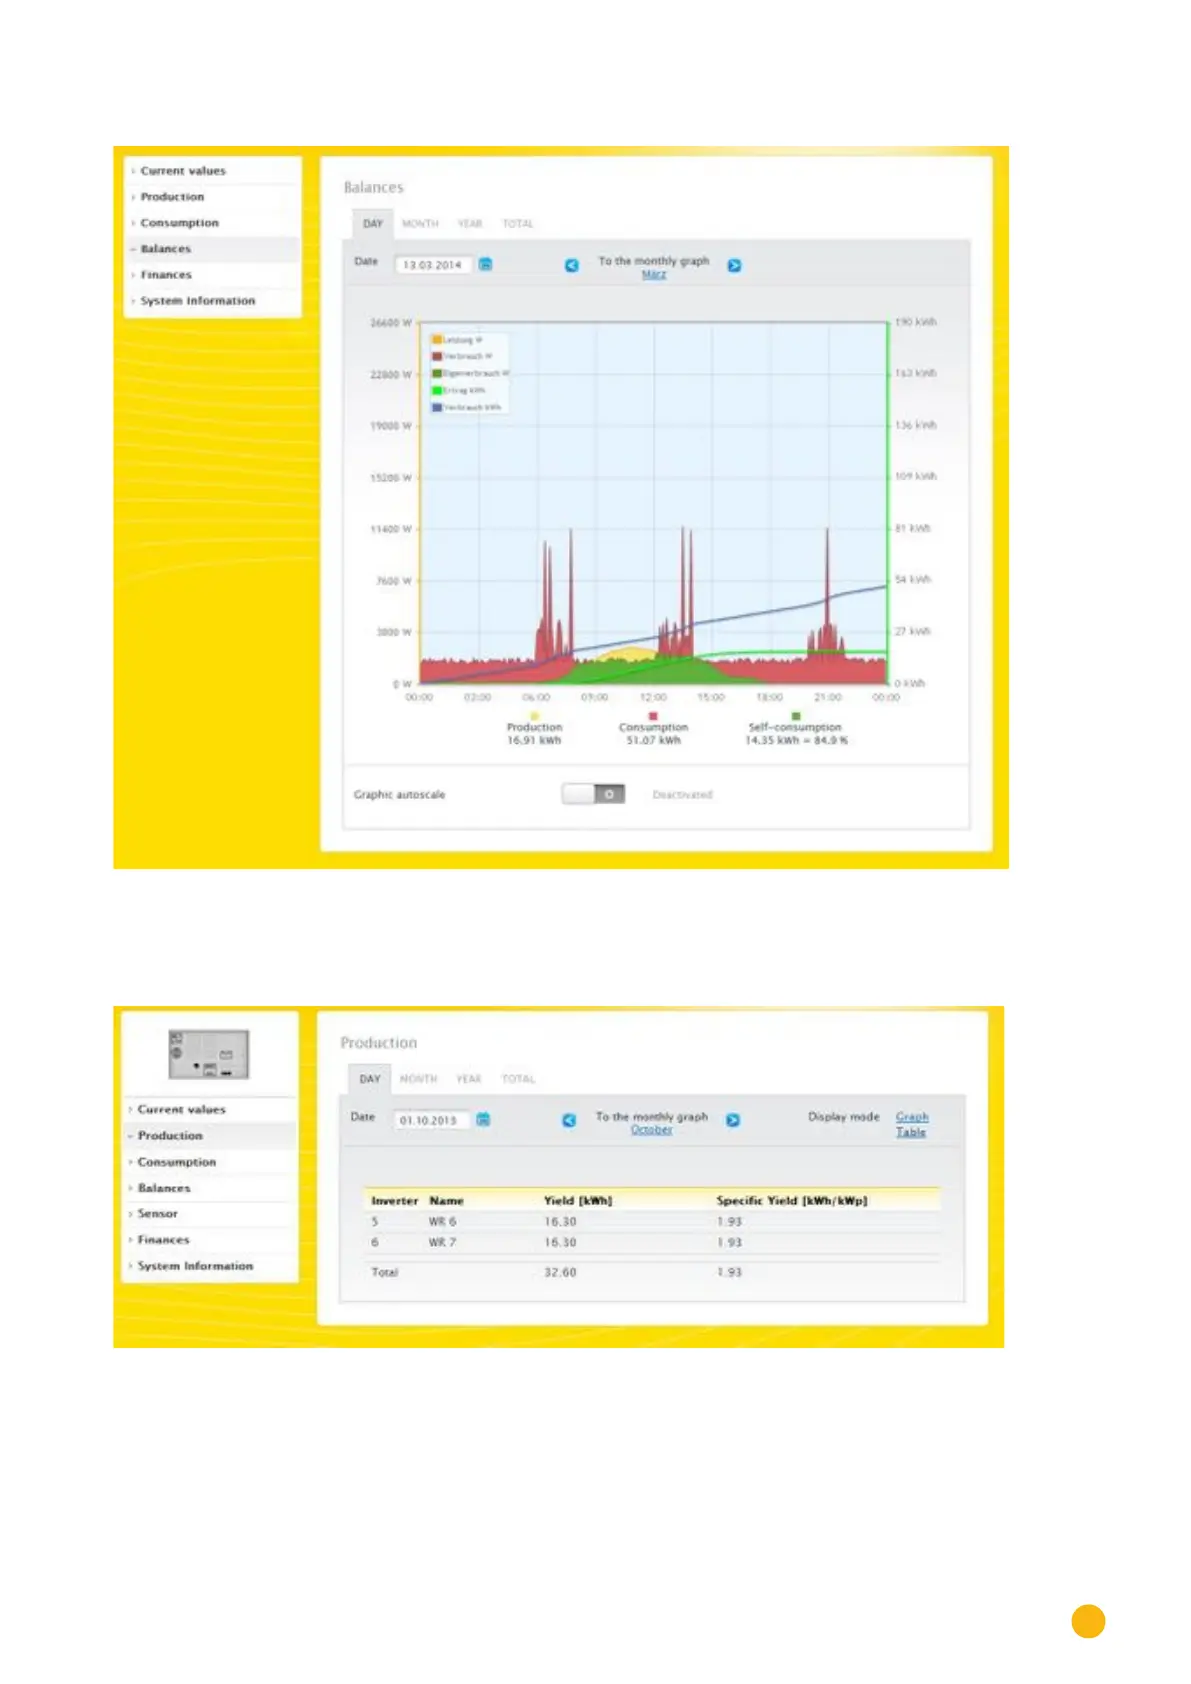Open date calendar picker on Production page
The height and width of the screenshot is (1684, 1191).
pos(483,1119)
